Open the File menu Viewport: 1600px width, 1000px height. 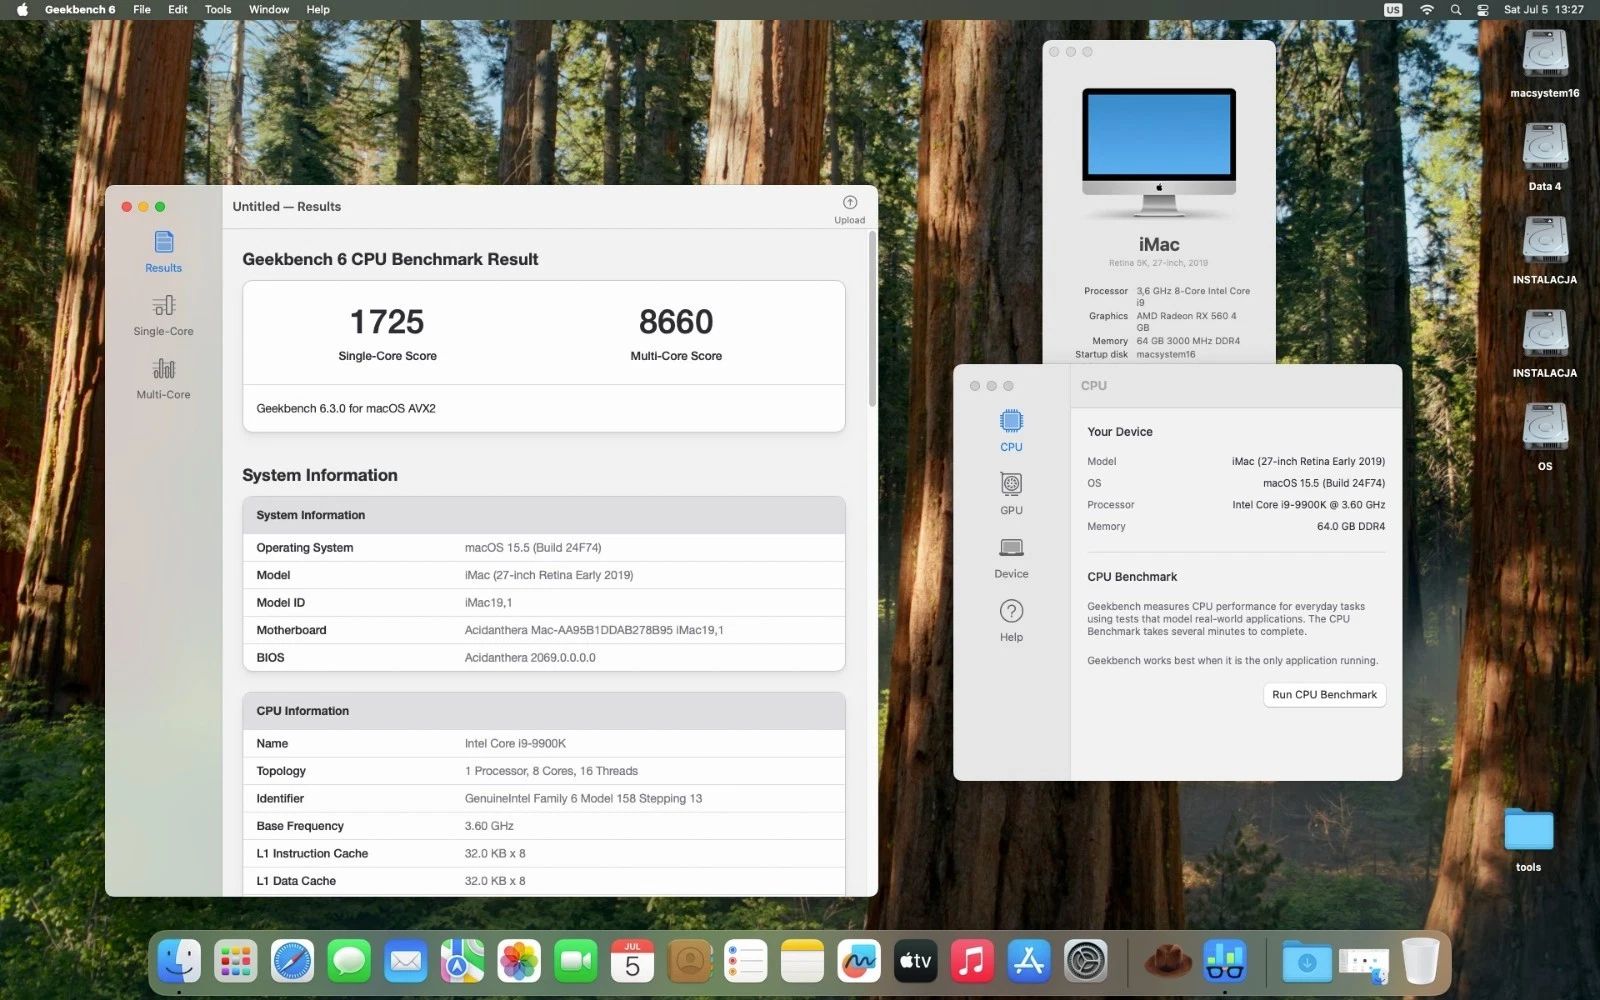(142, 9)
